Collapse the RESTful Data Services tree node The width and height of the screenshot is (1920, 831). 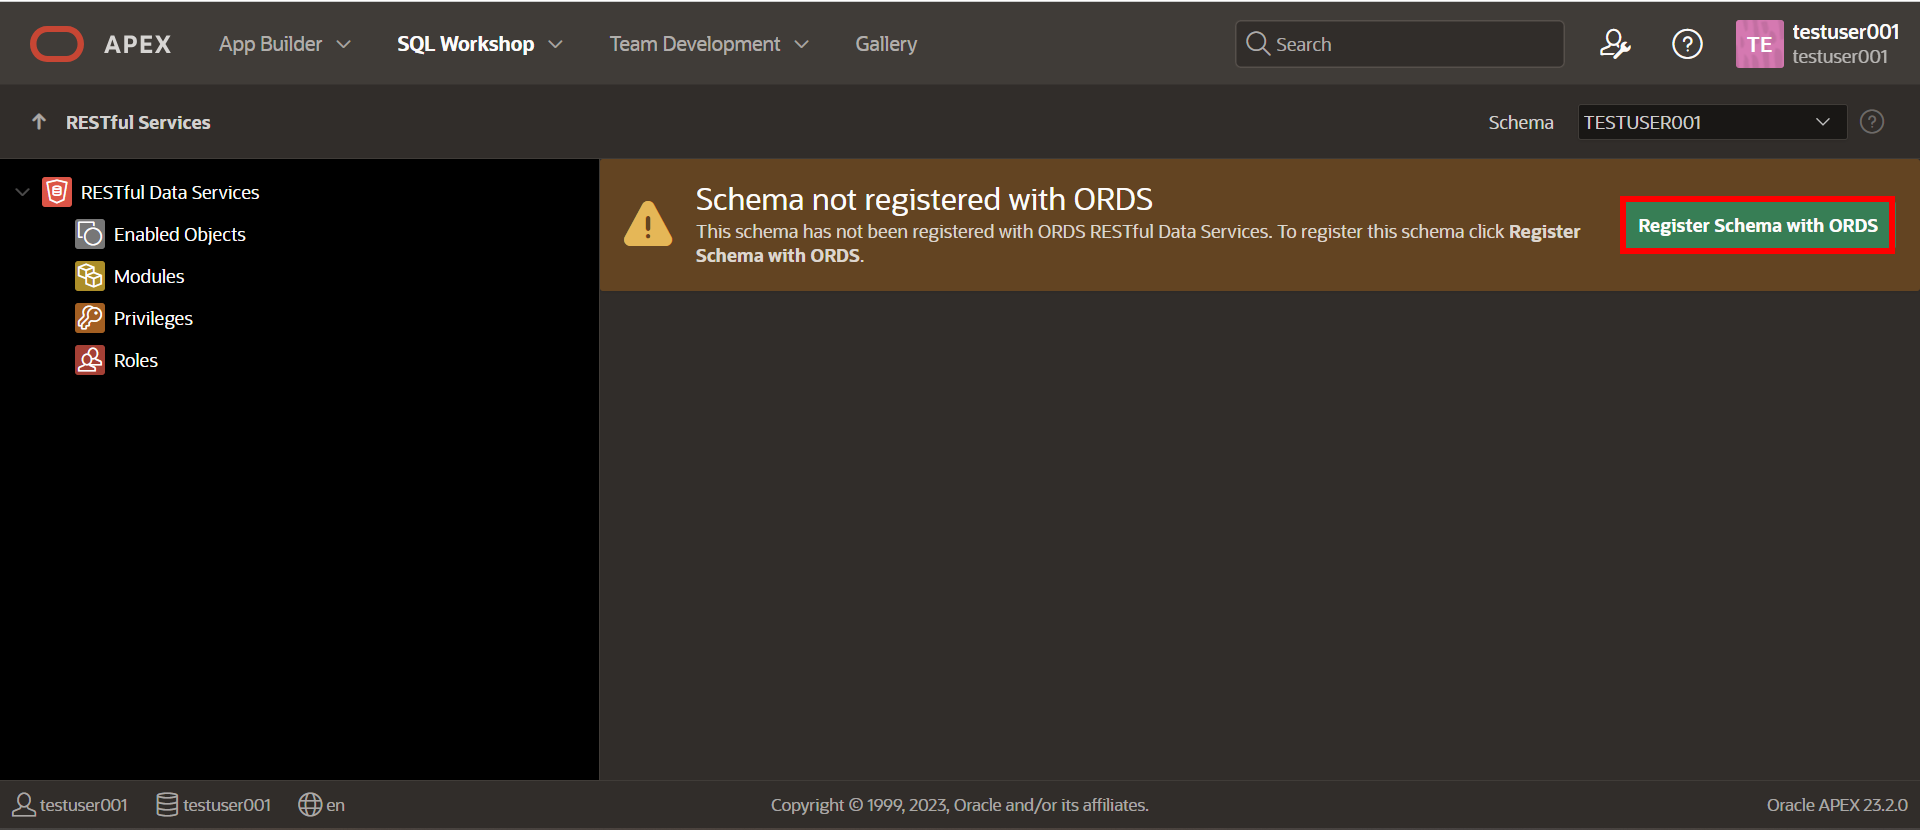point(23,192)
